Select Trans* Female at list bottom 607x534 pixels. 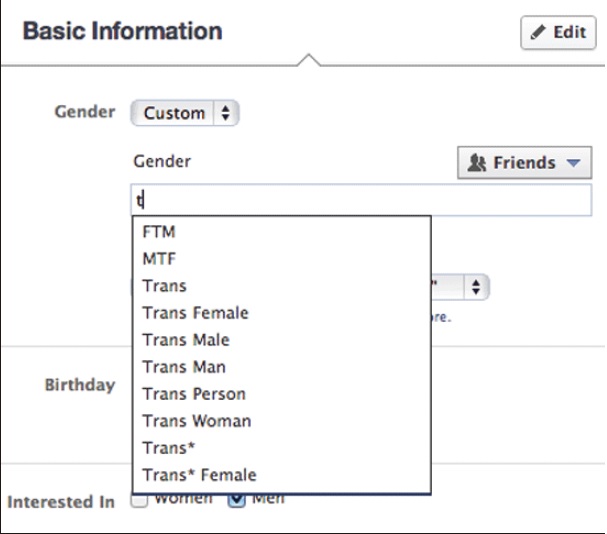[x=199, y=475]
